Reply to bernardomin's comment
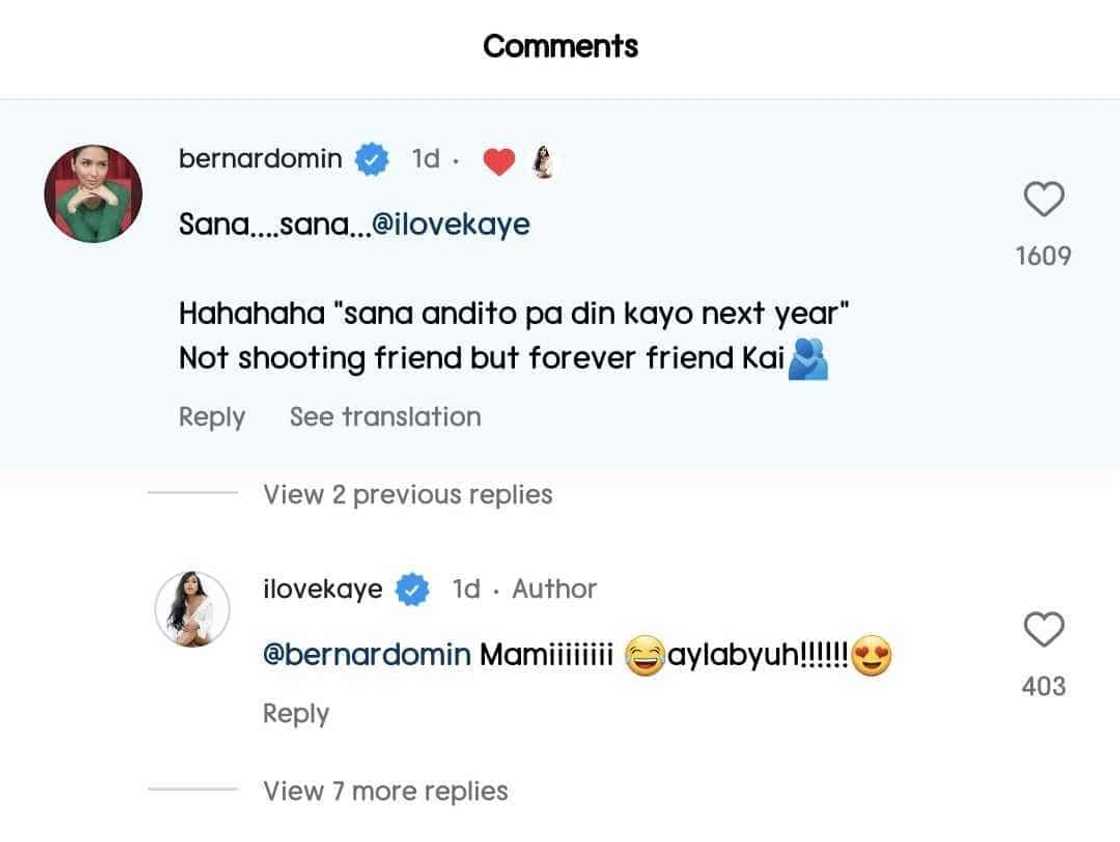The height and width of the screenshot is (842, 1120). [212, 417]
